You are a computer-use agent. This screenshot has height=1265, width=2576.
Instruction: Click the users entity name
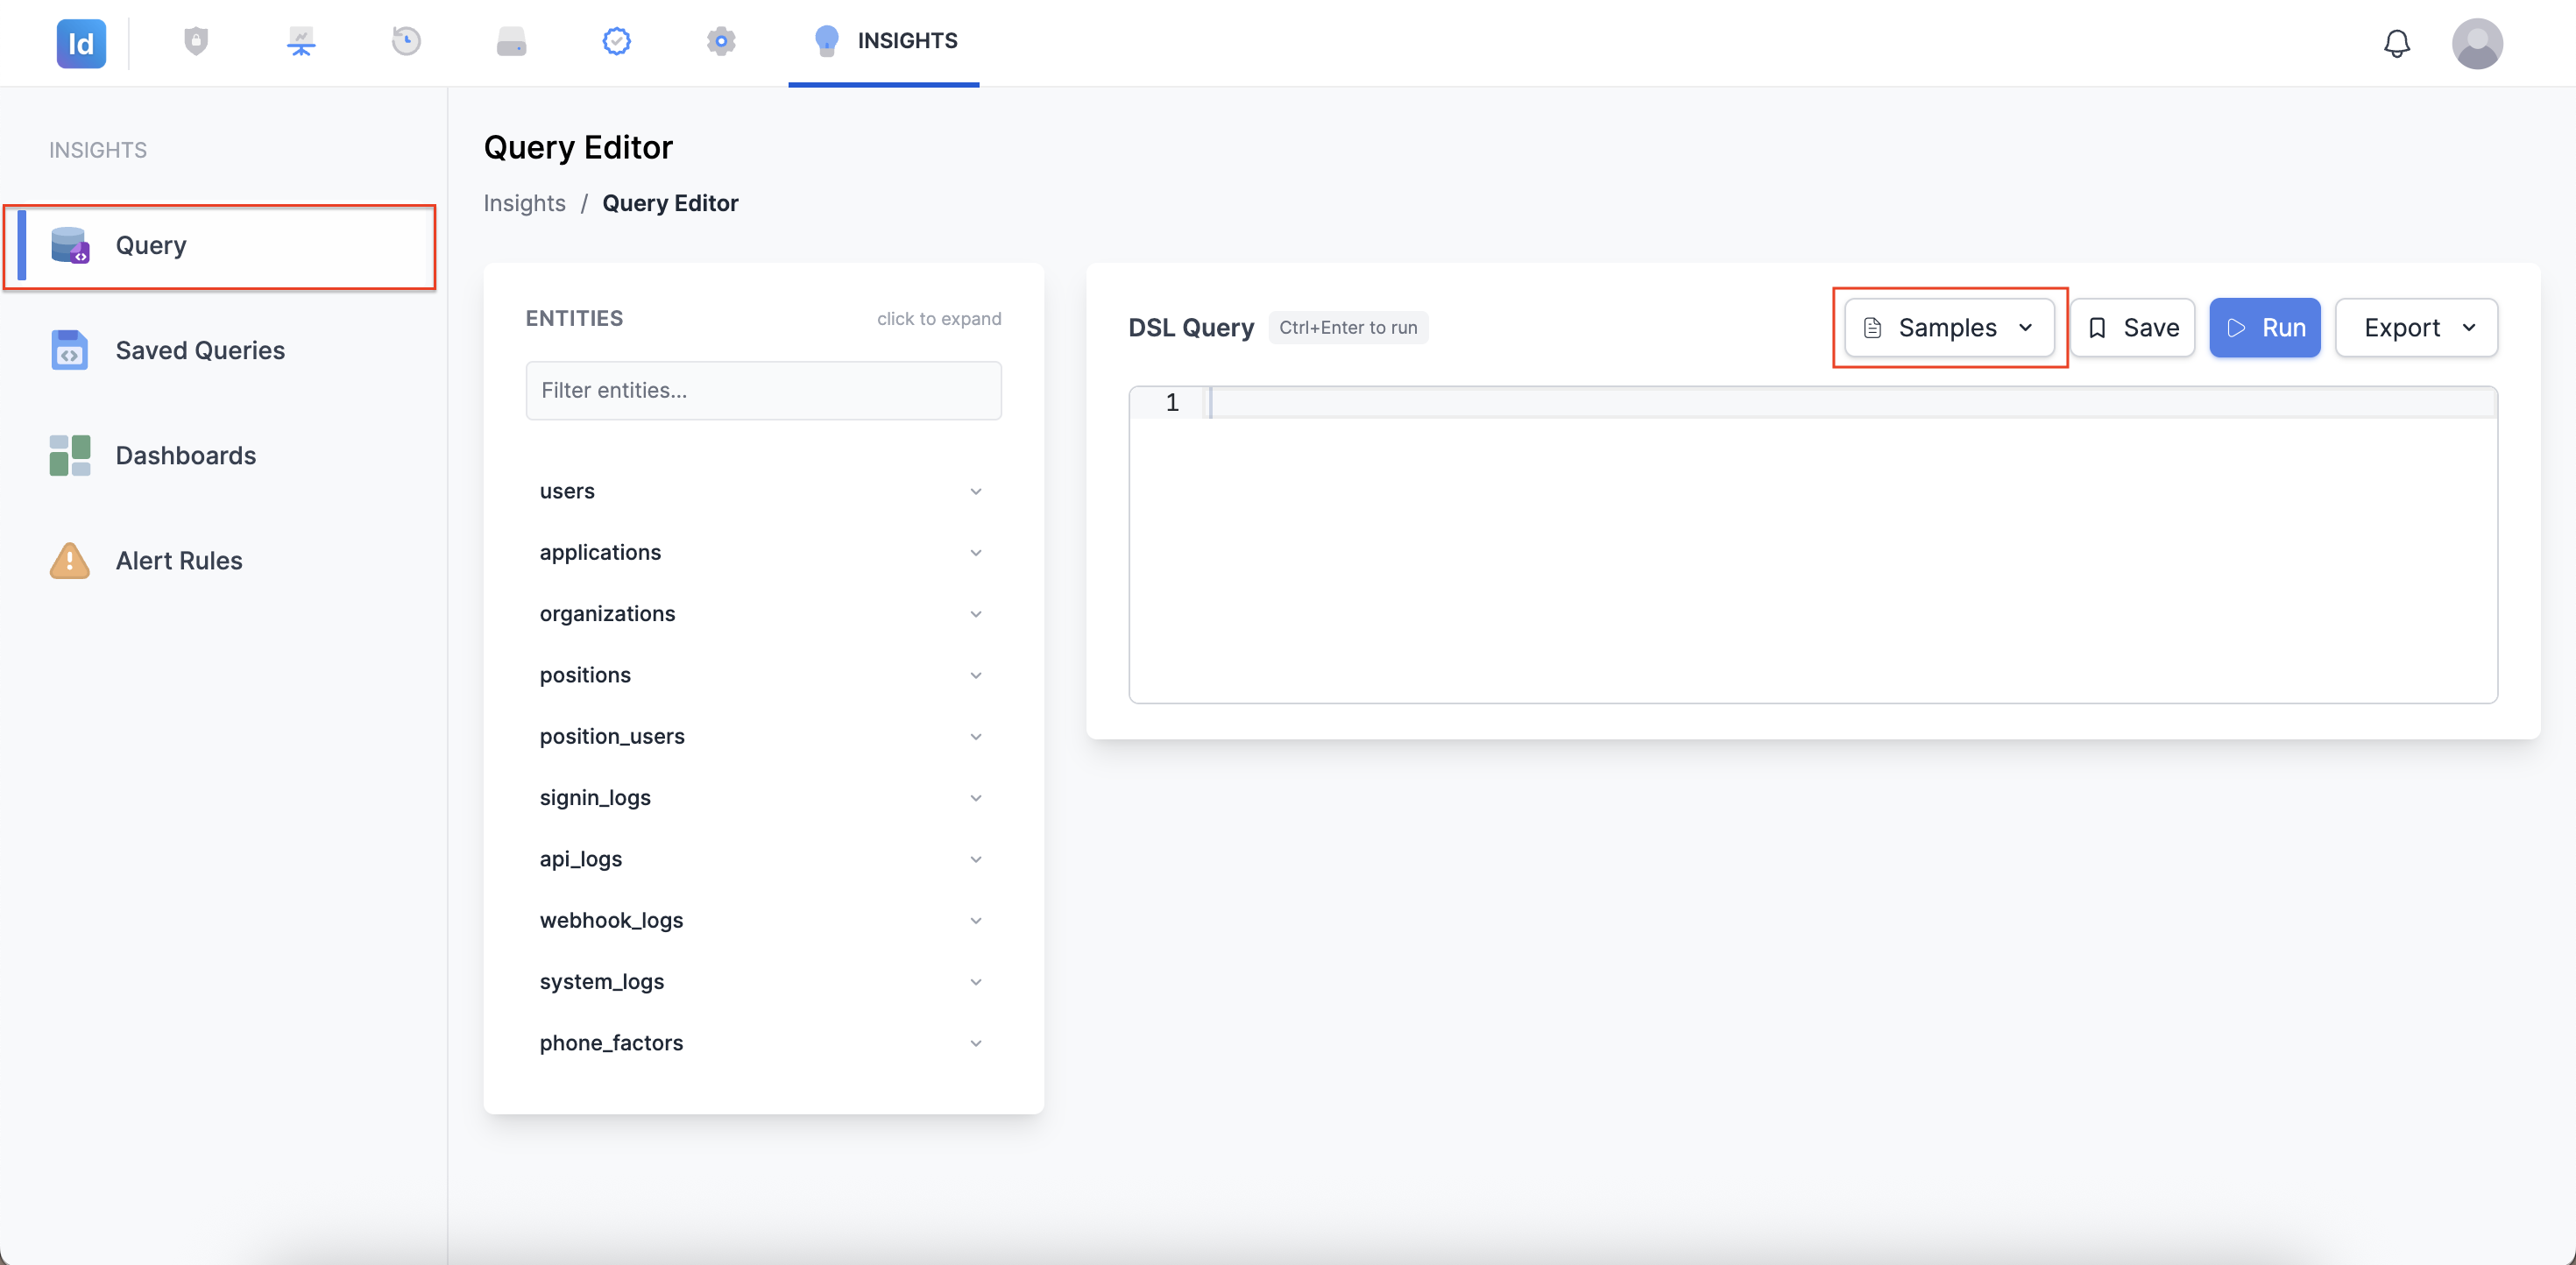[567, 491]
